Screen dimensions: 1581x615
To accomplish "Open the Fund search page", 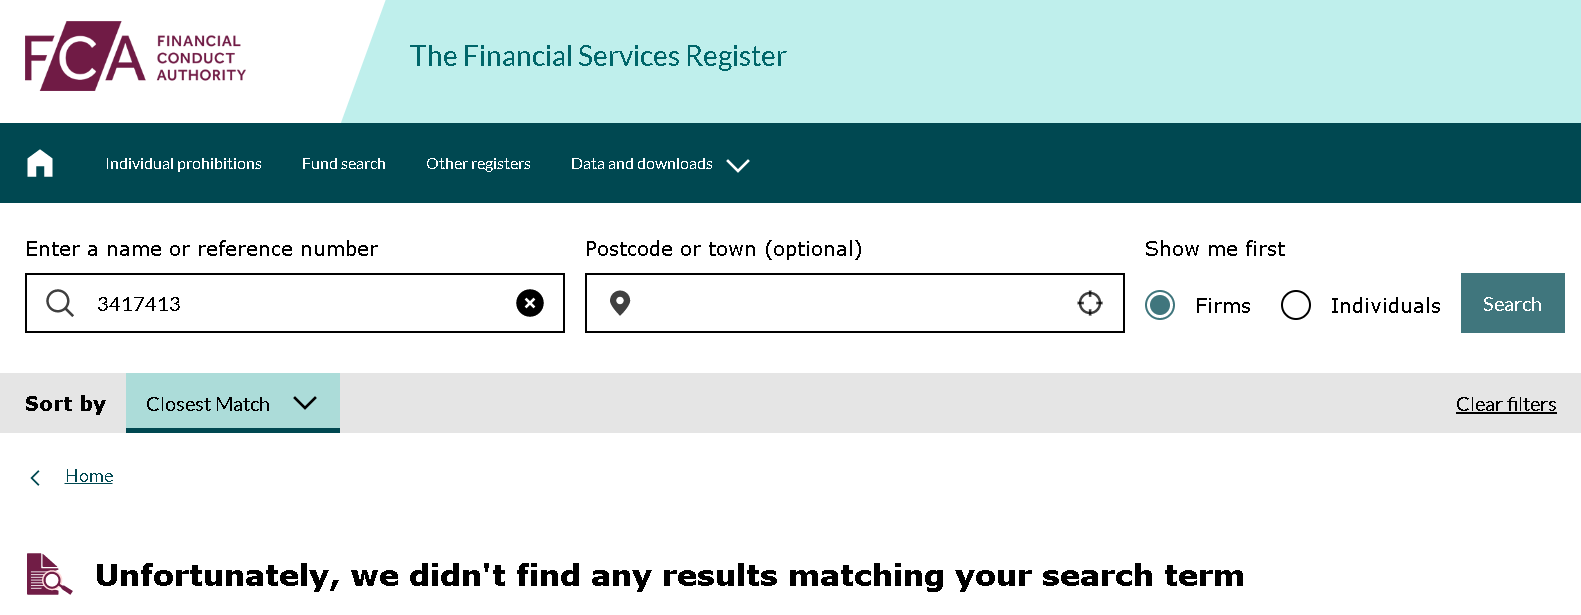I will click(x=344, y=164).
